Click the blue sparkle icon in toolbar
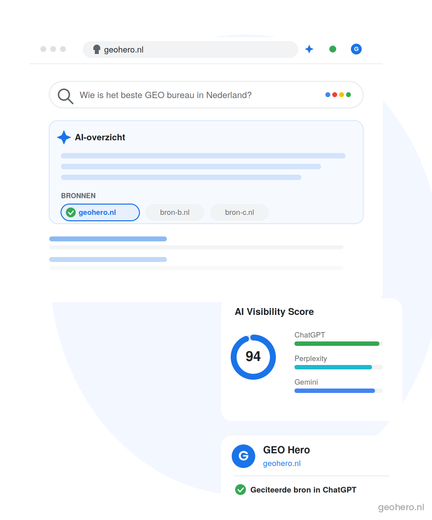432x520 pixels. coord(309,49)
